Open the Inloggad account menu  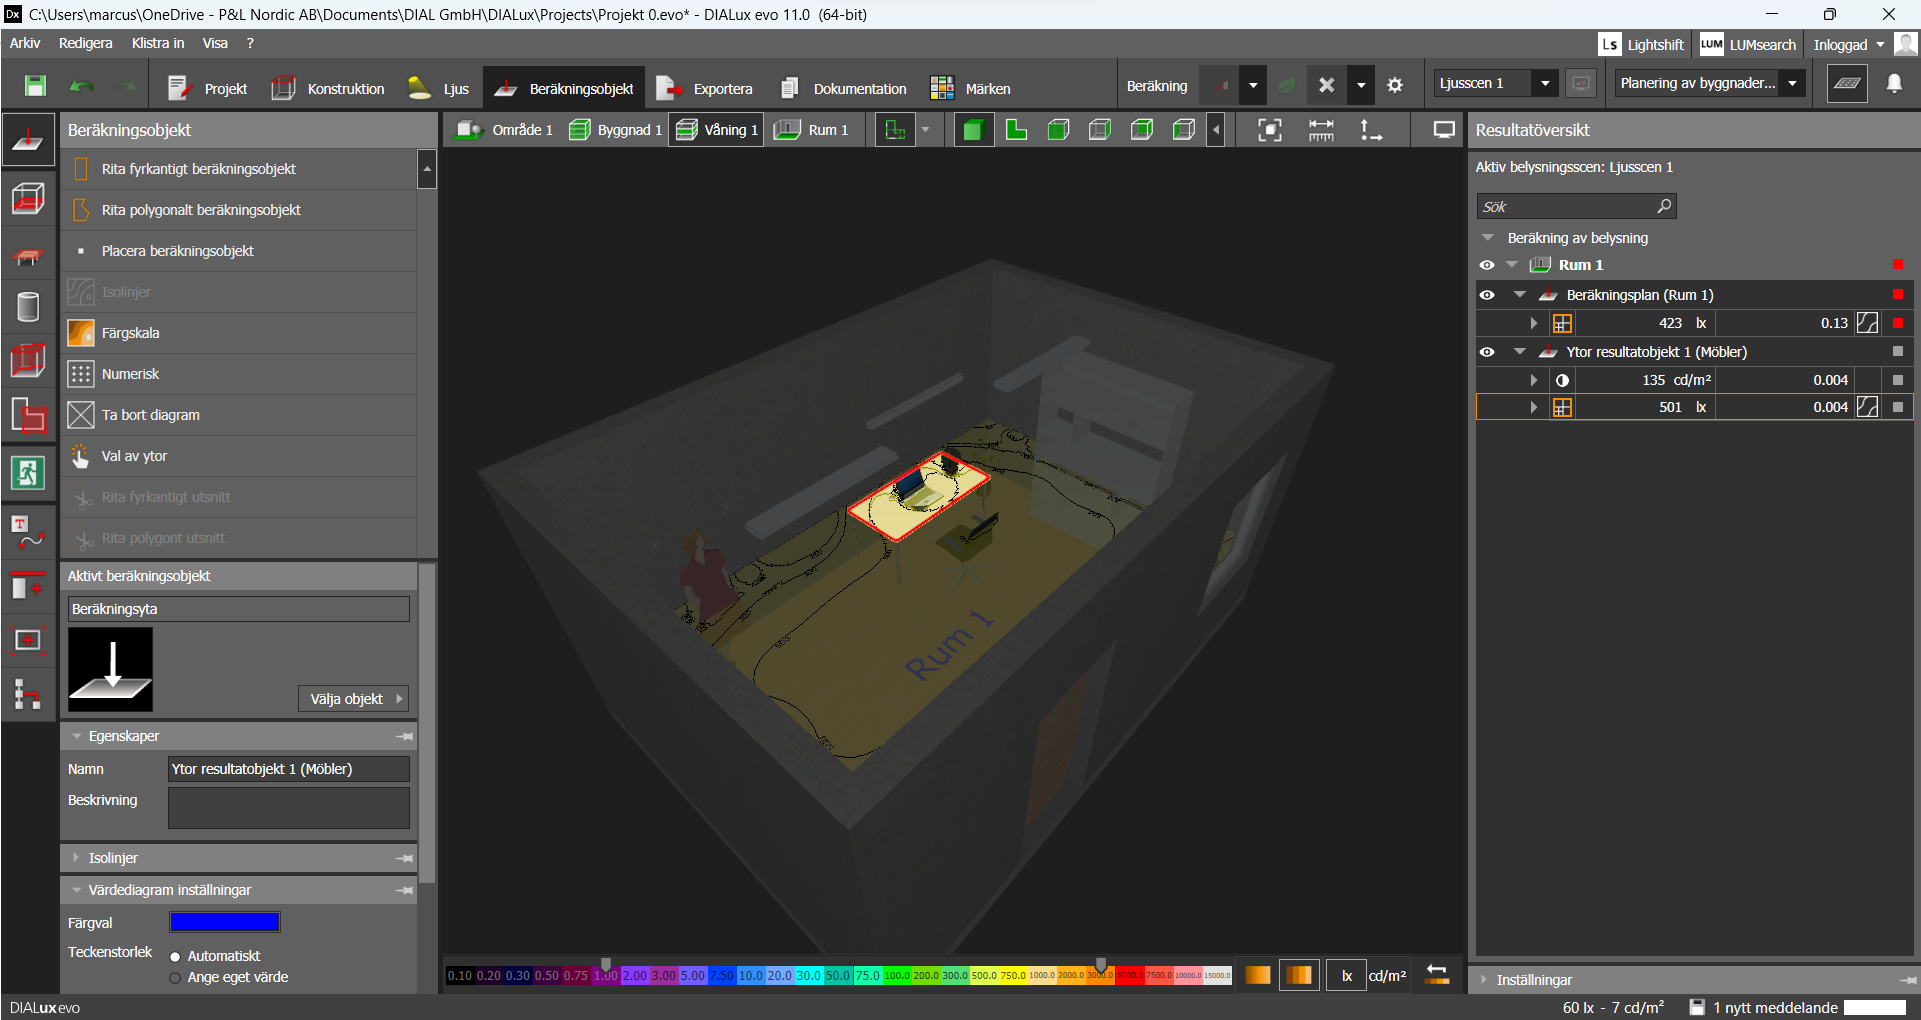click(x=1848, y=44)
